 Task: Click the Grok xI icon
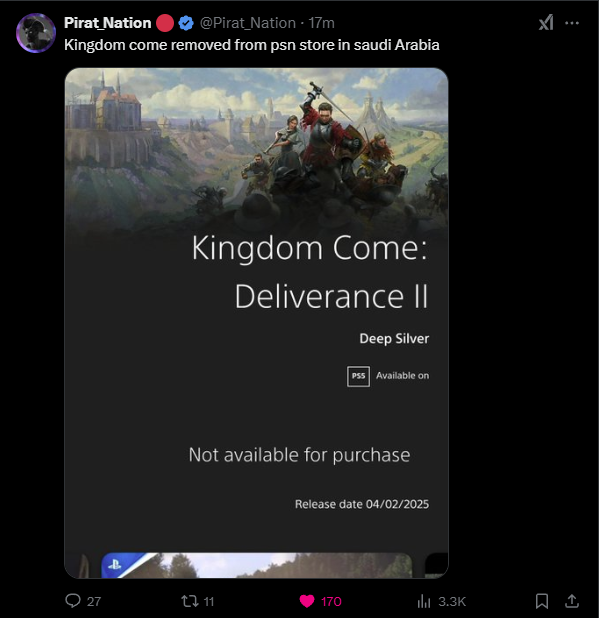pyautogui.click(x=546, y=23)
